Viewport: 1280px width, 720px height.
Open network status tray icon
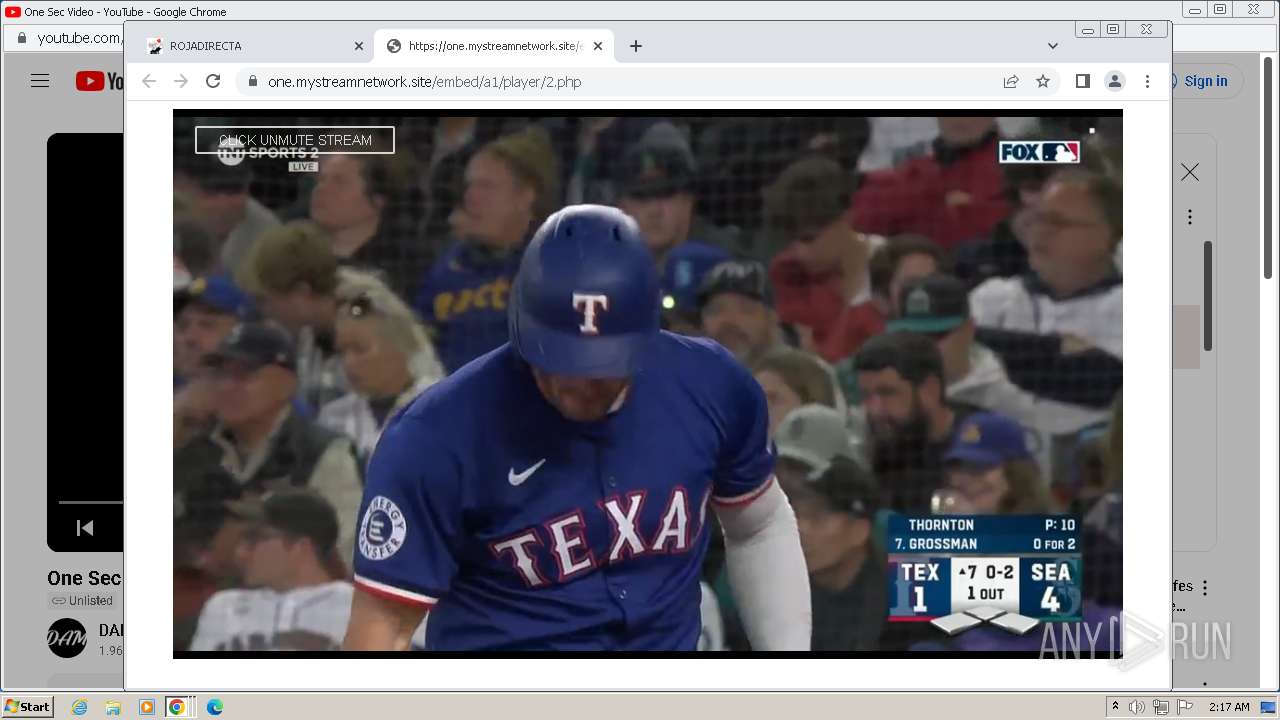[x=1161, y=707]
